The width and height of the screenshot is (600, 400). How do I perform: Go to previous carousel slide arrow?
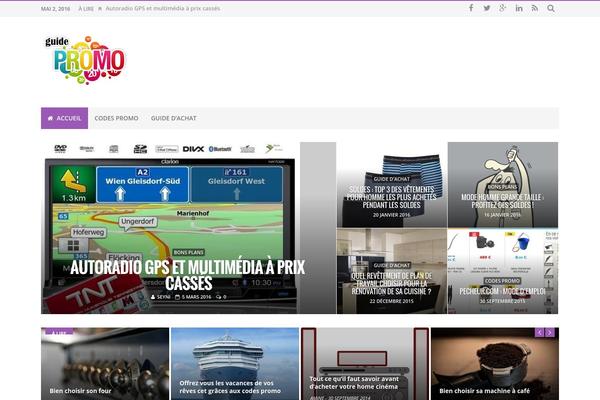coord(540,332)
